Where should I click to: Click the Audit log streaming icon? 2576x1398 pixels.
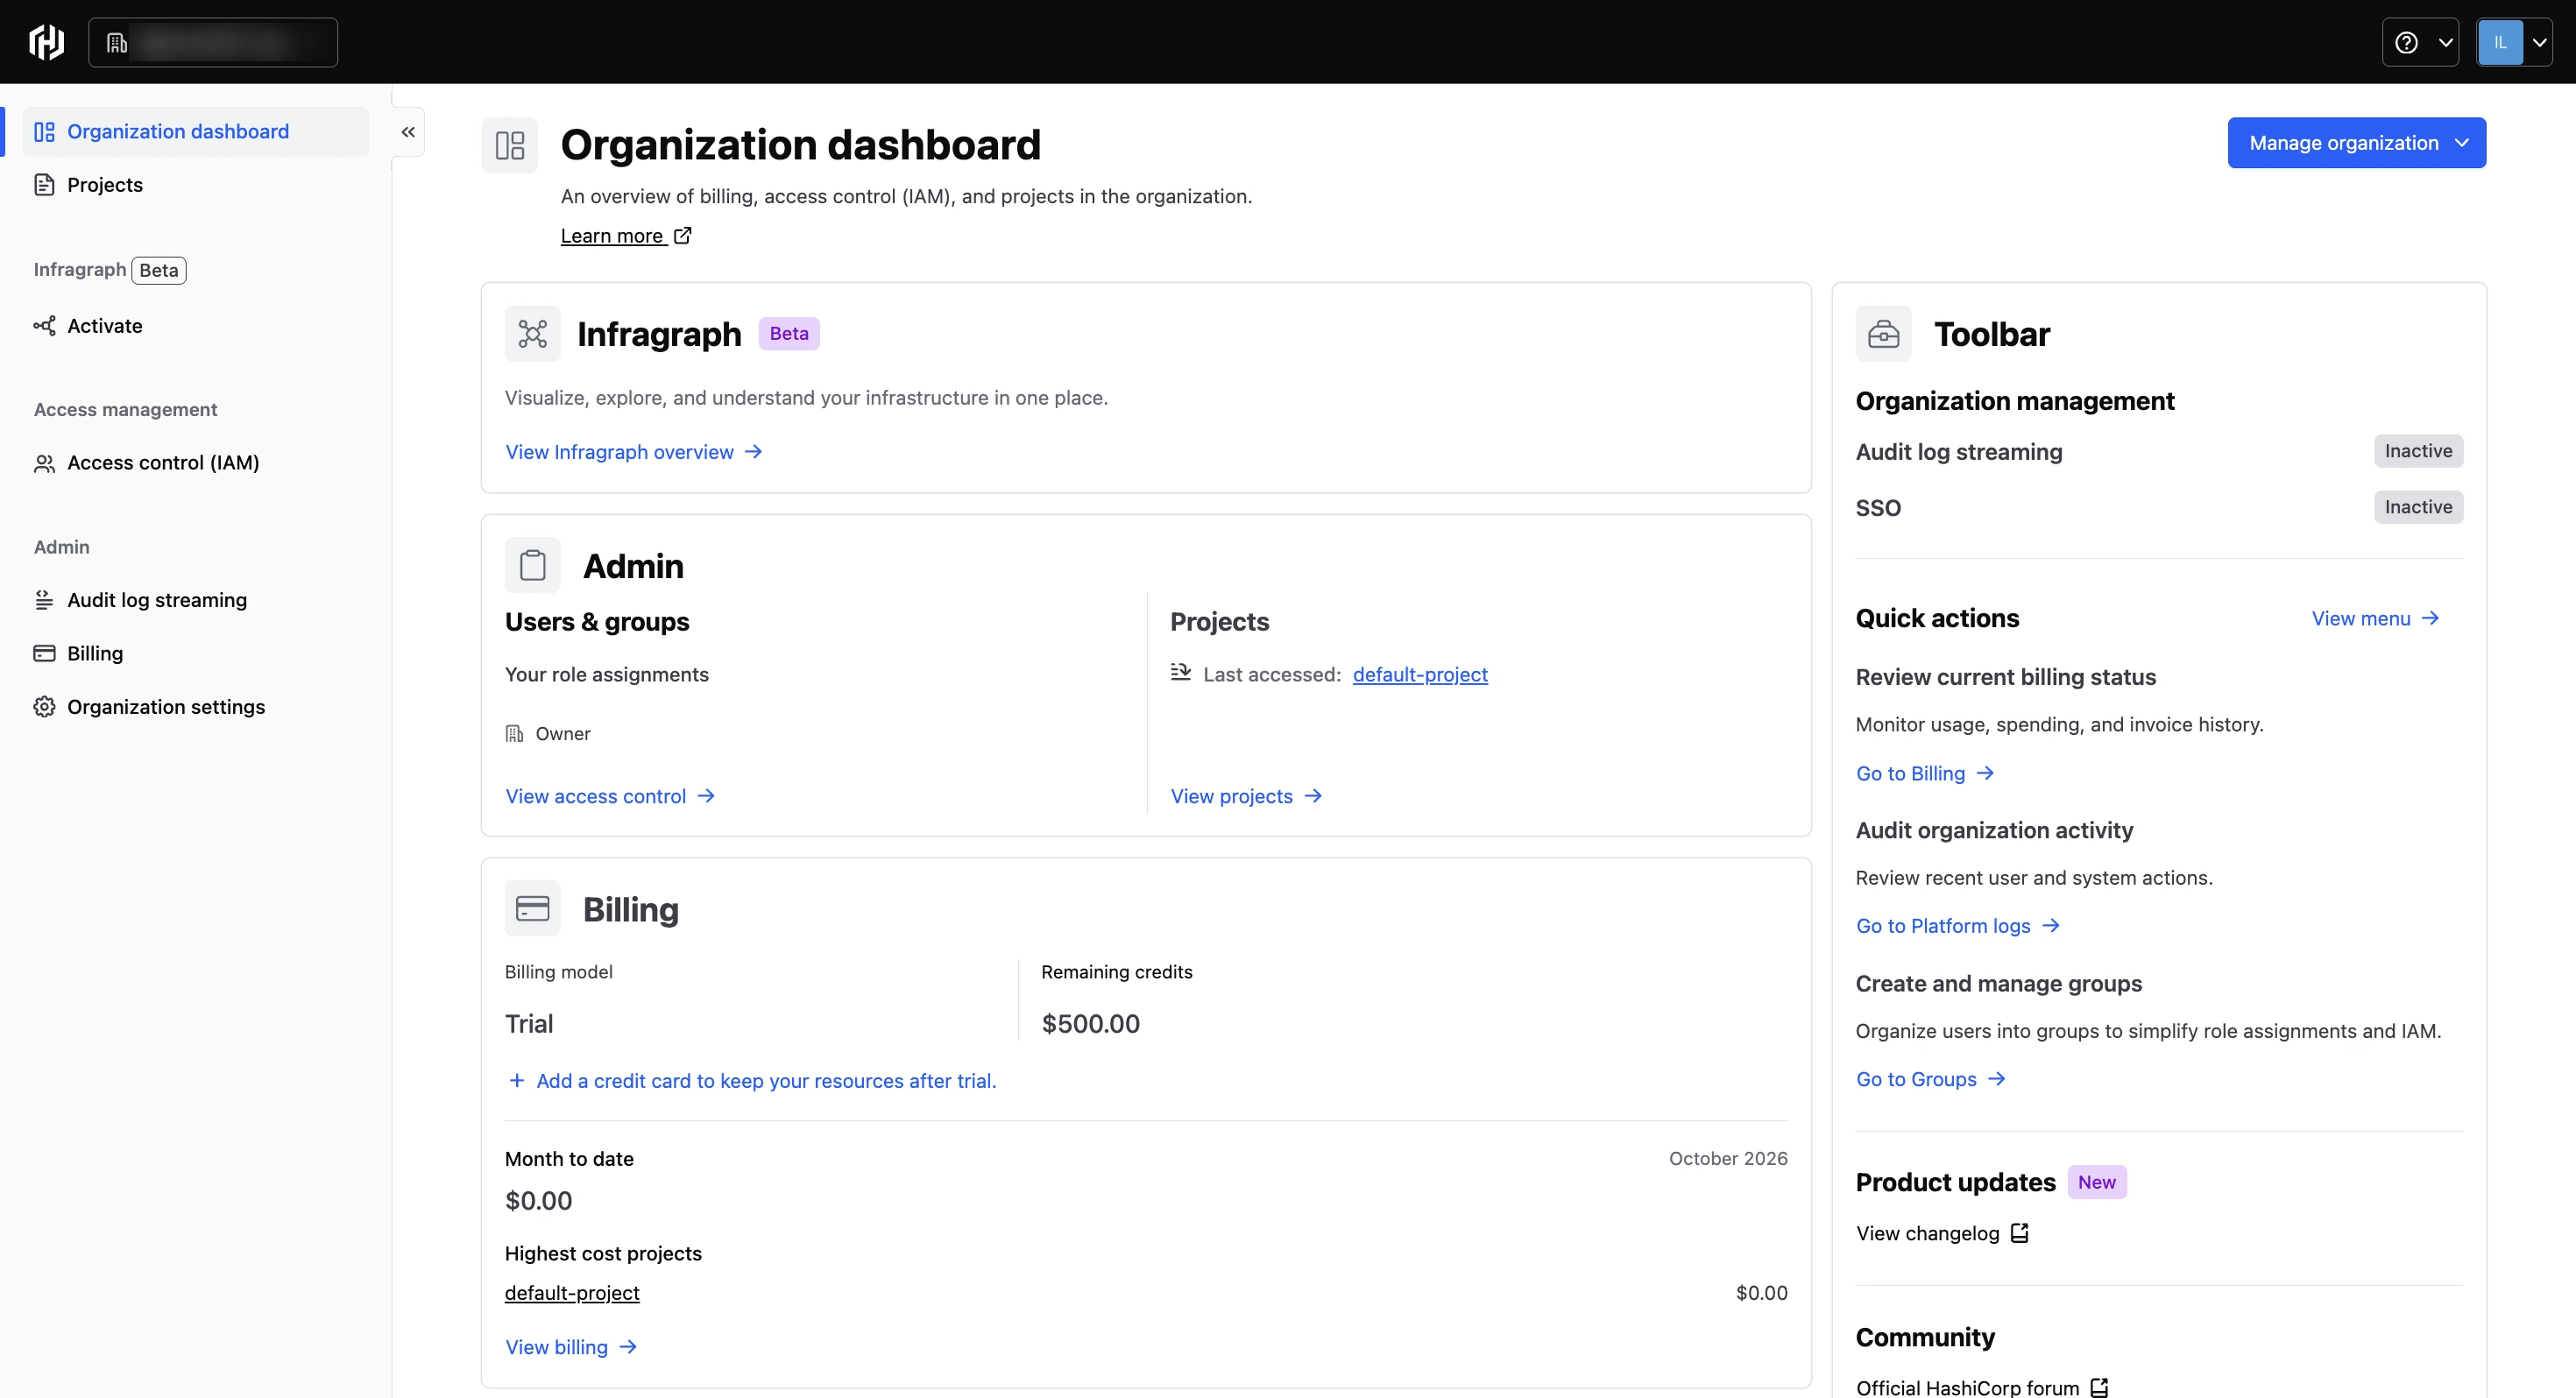pyautogui.click(x=44, y=600)
